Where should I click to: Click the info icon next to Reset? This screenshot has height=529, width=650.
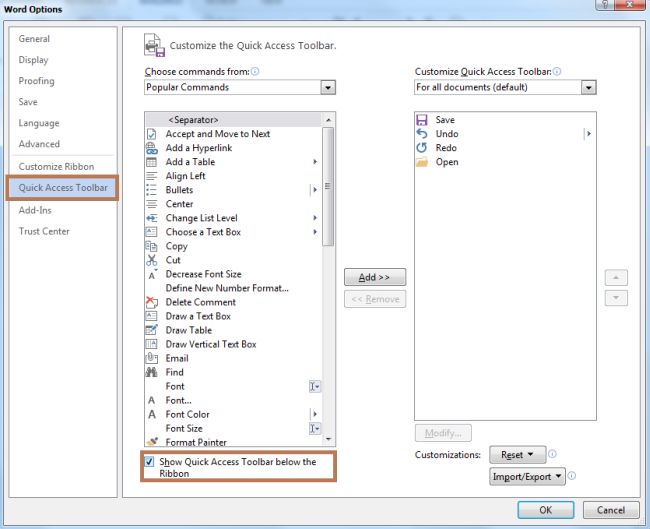553,454
